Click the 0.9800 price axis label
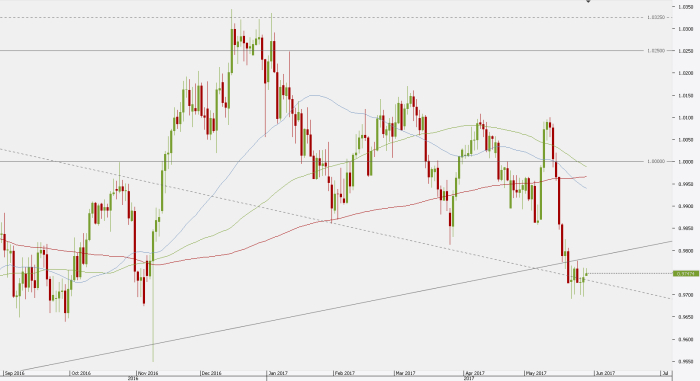The height and width of the screenshot is (381, 700). click(x=686, y=251)
